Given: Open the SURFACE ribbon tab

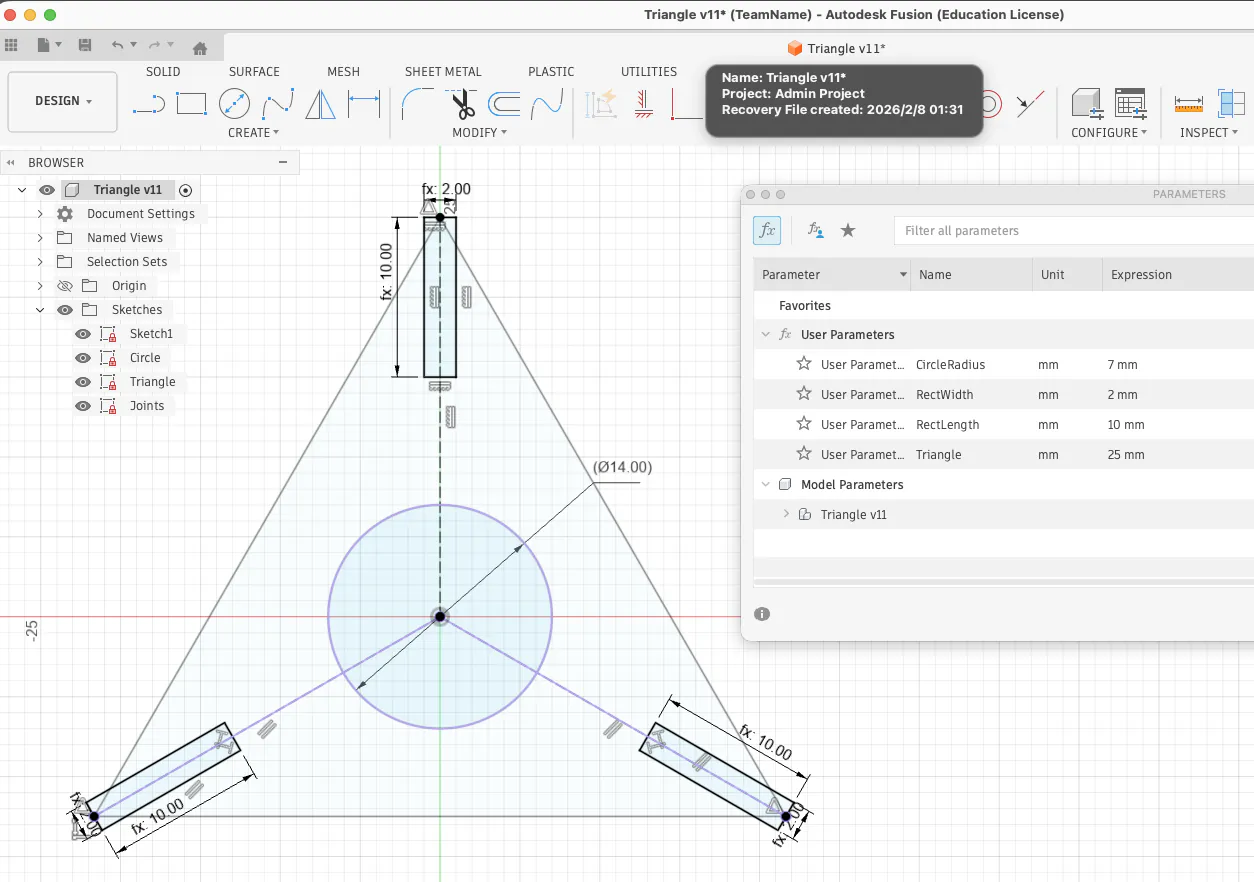Looking at the screenshot, I should click(254, 71).
